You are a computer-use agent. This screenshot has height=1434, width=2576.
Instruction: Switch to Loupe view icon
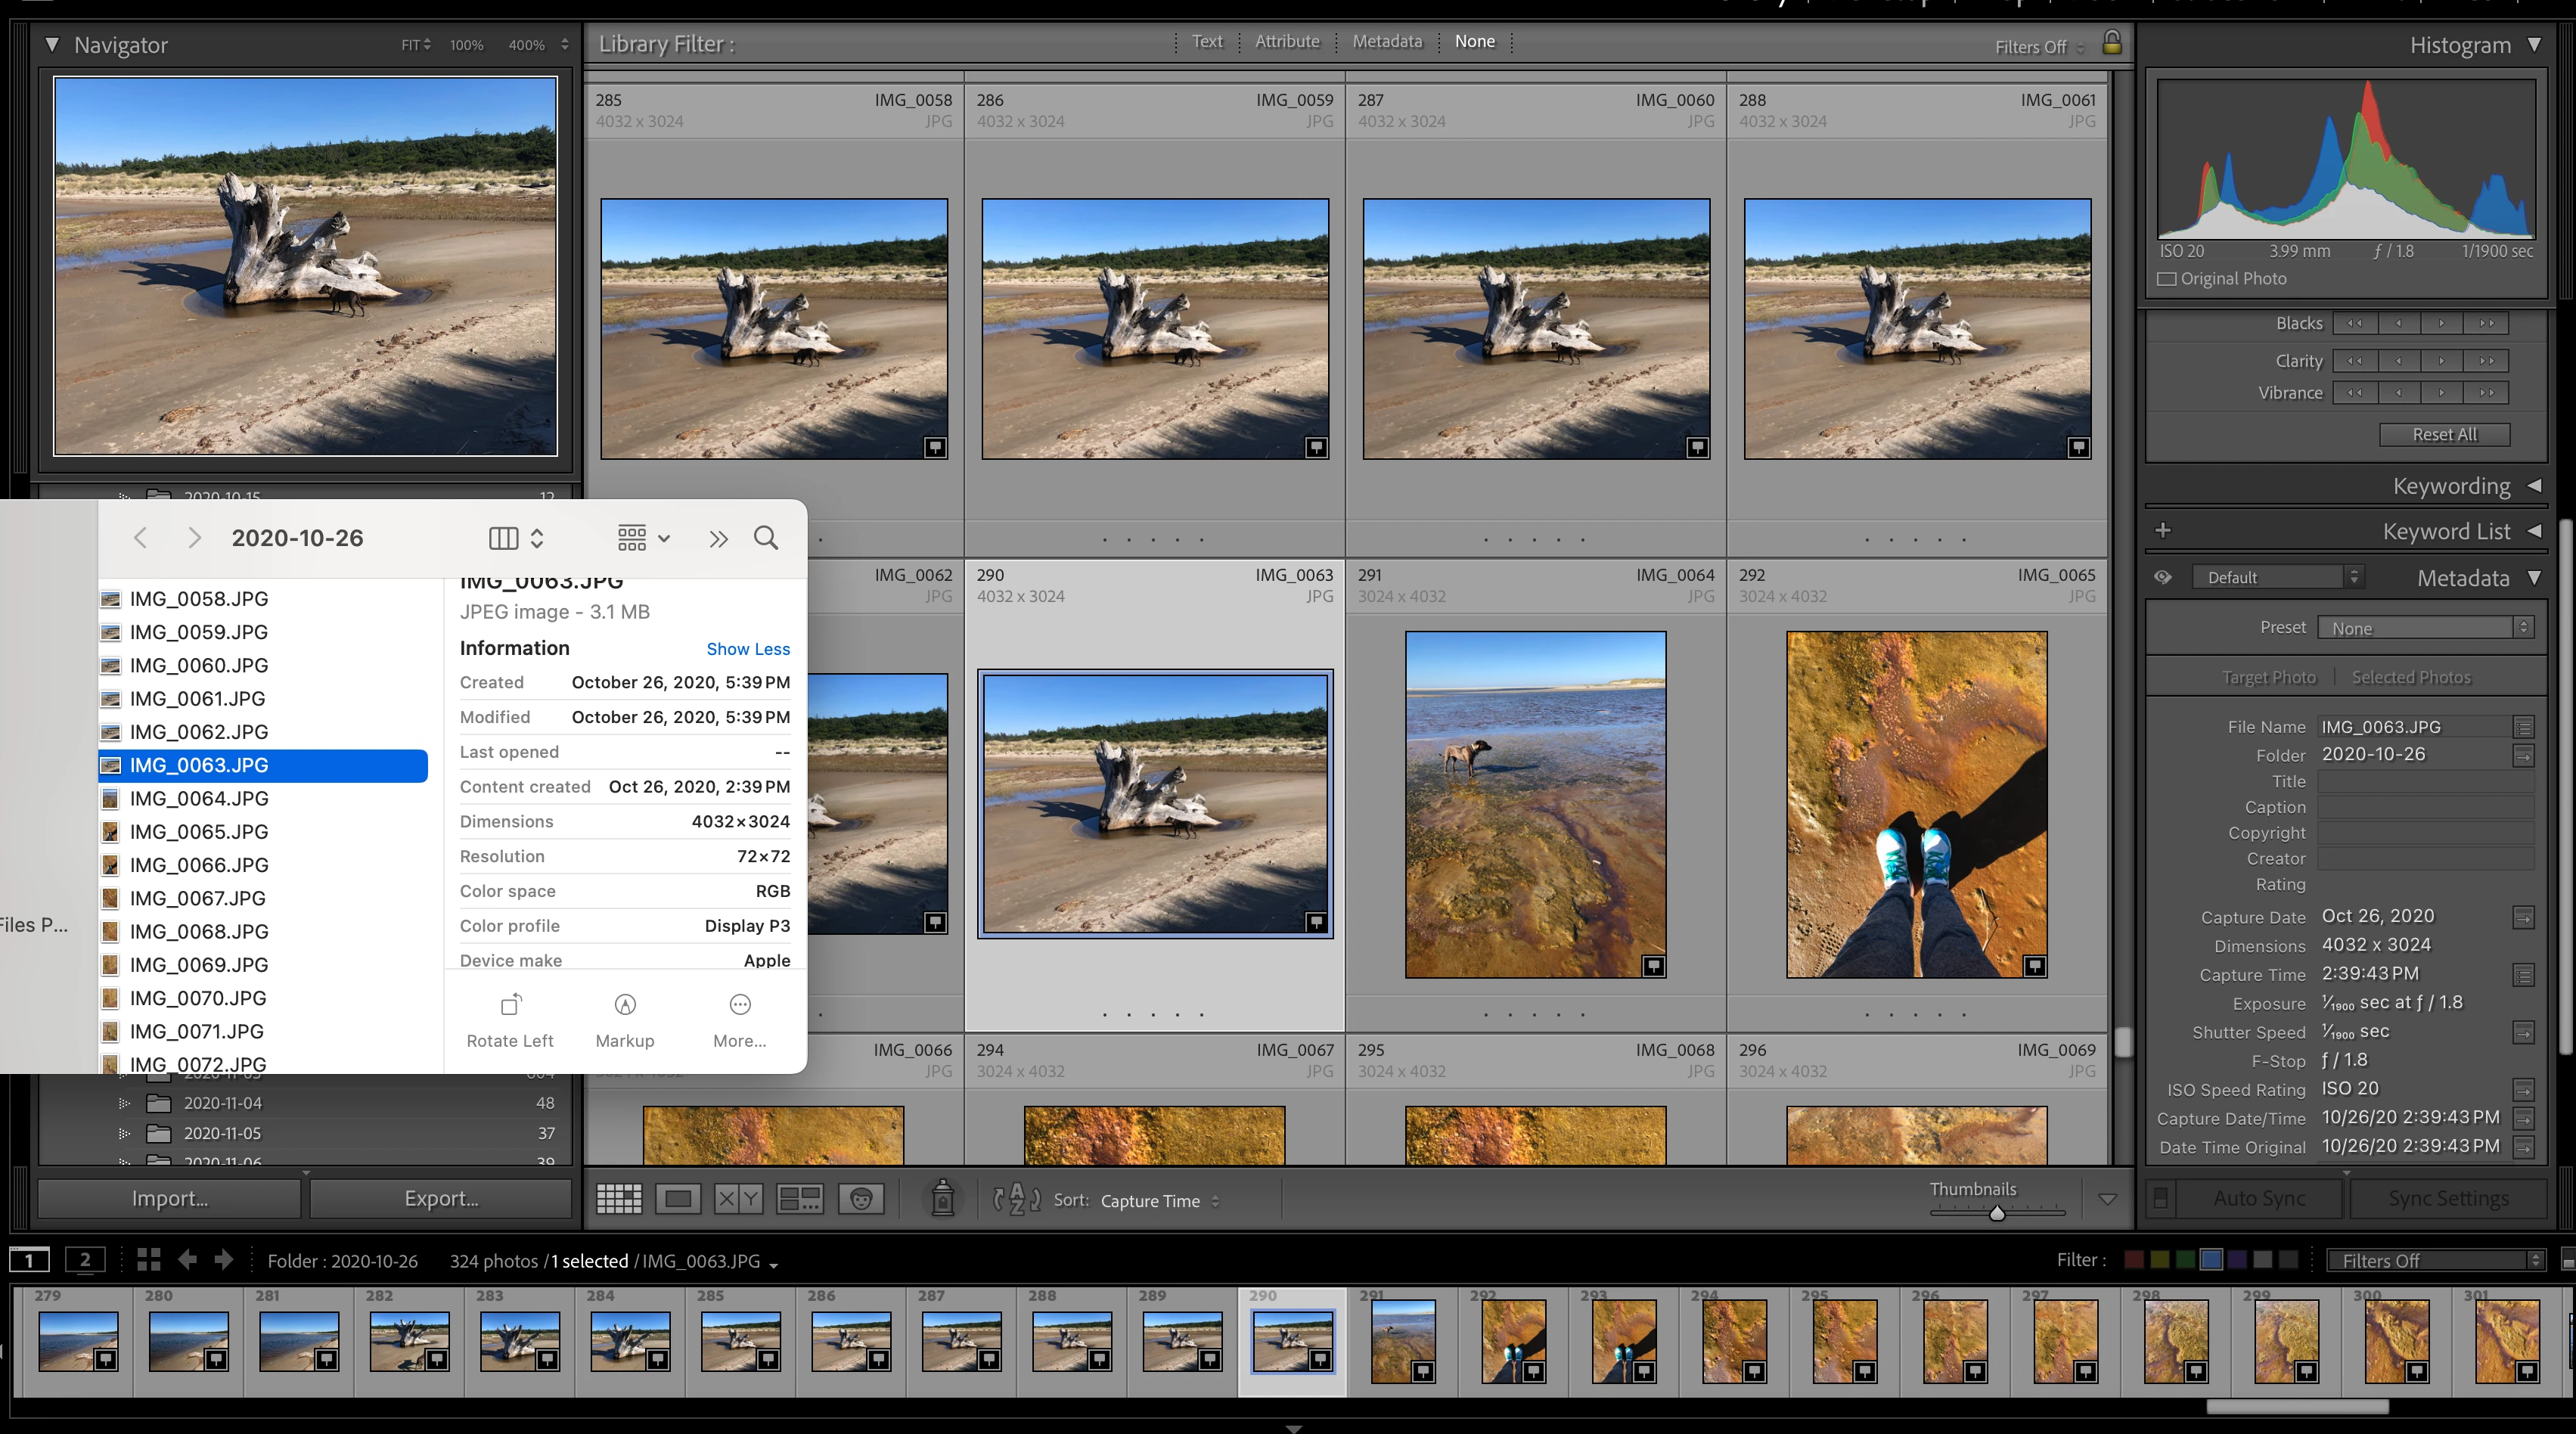679,1198
